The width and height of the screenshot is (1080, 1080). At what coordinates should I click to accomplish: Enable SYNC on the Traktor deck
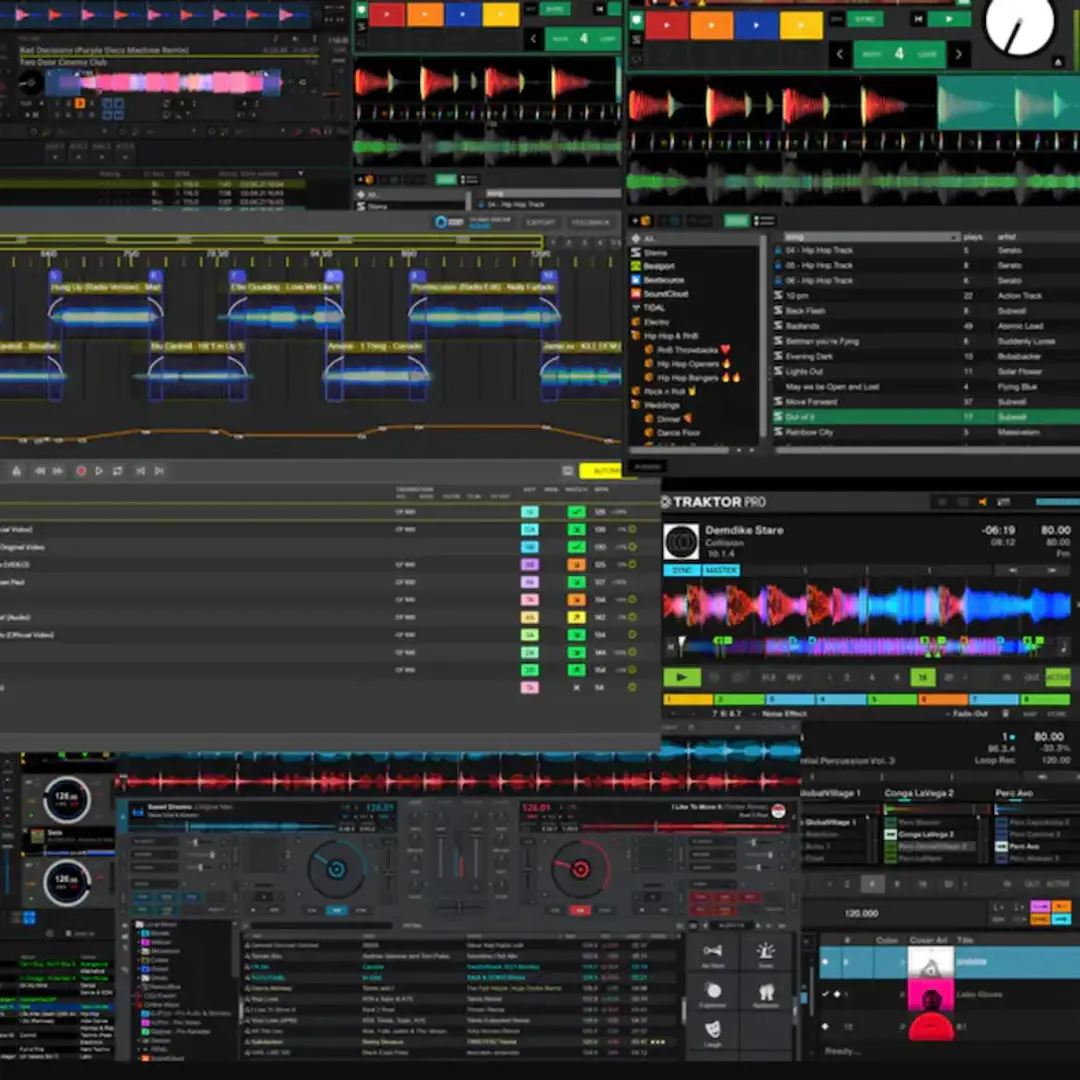click(682, 569)
